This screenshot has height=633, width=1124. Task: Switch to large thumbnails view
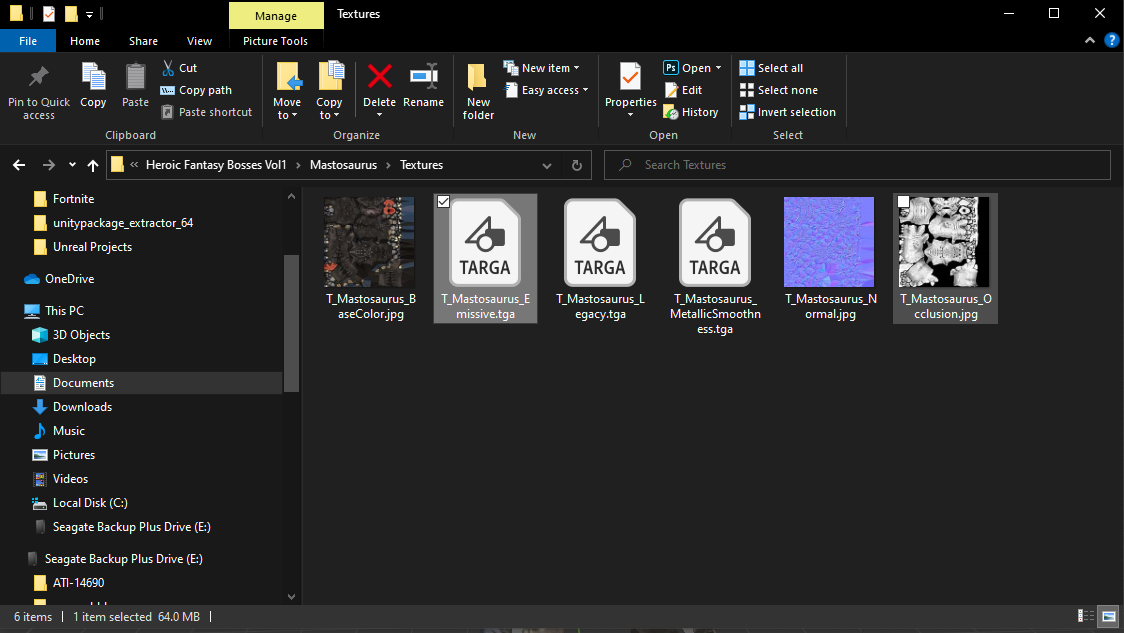click(x=1108, y=616)
